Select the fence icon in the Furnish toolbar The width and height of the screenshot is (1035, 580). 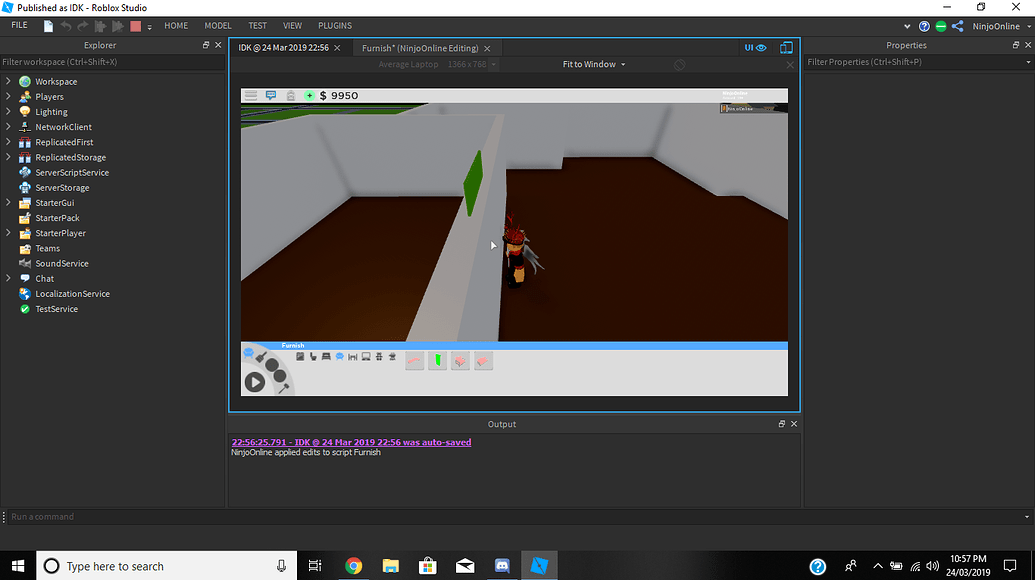point(352,356)
